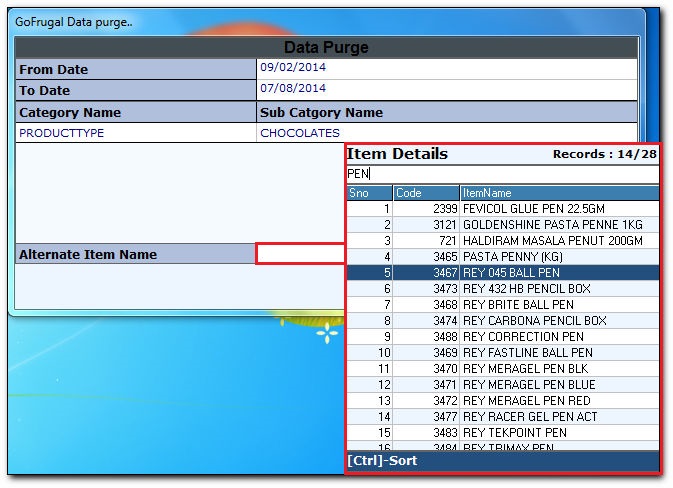Screen dimensions: 673x488
Task: Click the Alternate Item Name label
Action: pyautogui.click(x=136, y=254)
